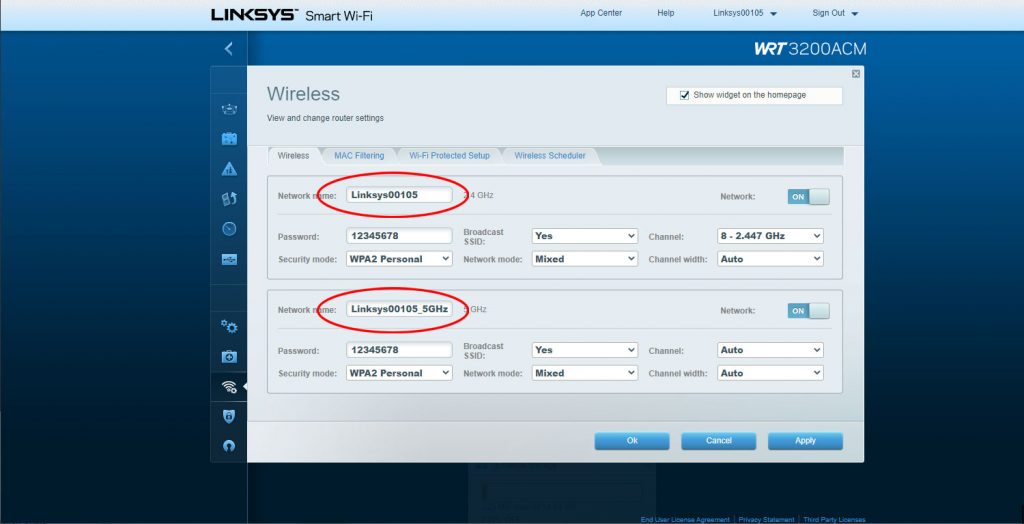This screenshot has width=1024, height=524.
Task: Collapse sidebar with the back chevron
Action: [x=229, y=48]
